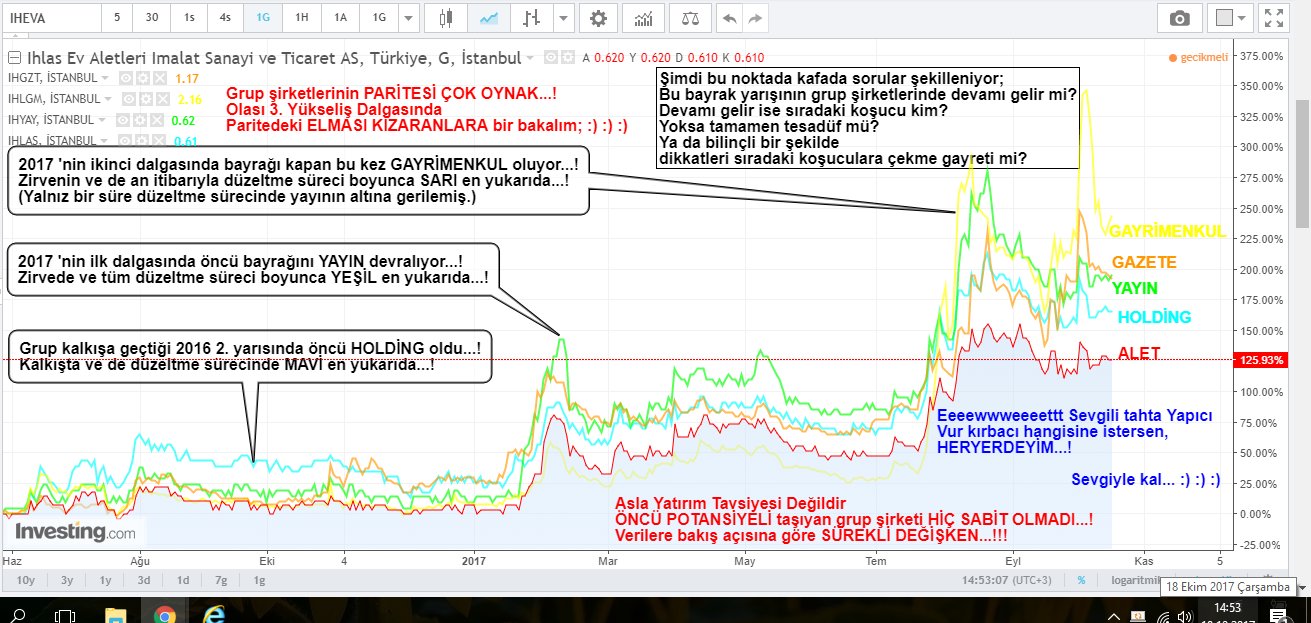
Task: Select the 4s interval button
Action: [x=226, y=17]
